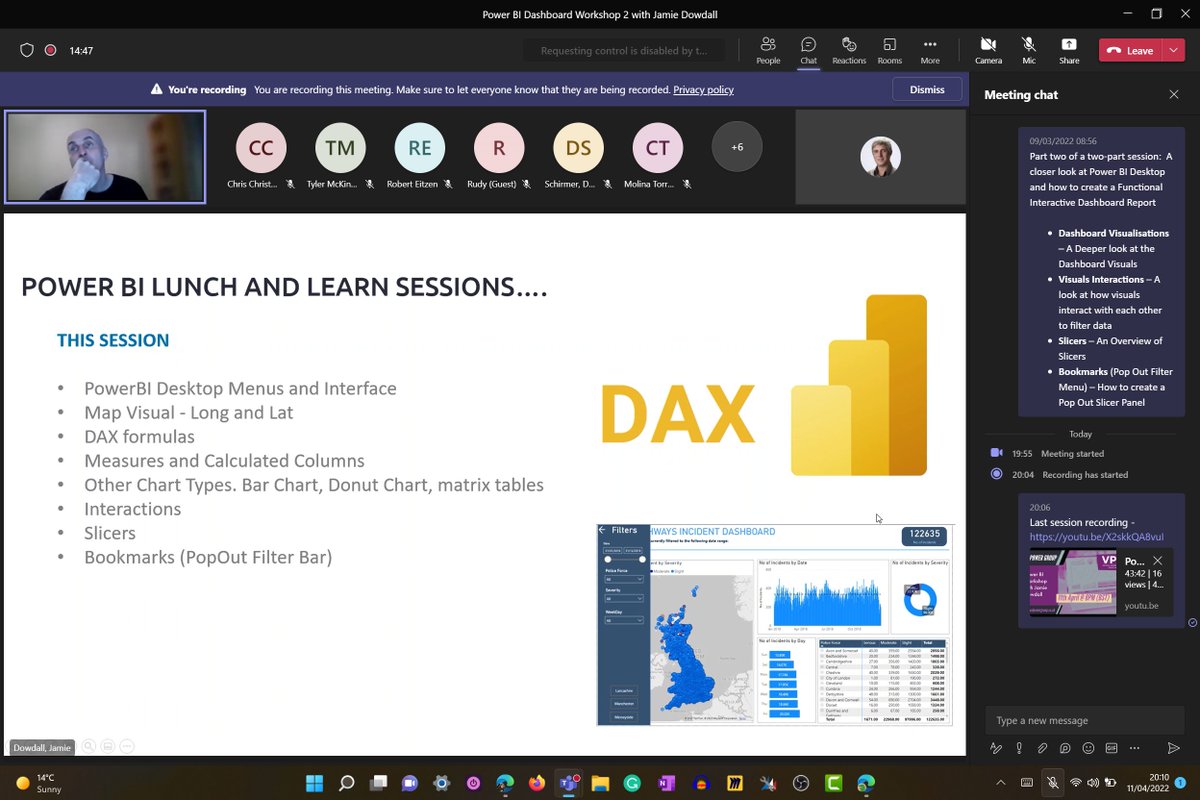Open the Rooms option
Image resolution: width=1200 pixels, height=800 pixels.
(x=889, y=50)
